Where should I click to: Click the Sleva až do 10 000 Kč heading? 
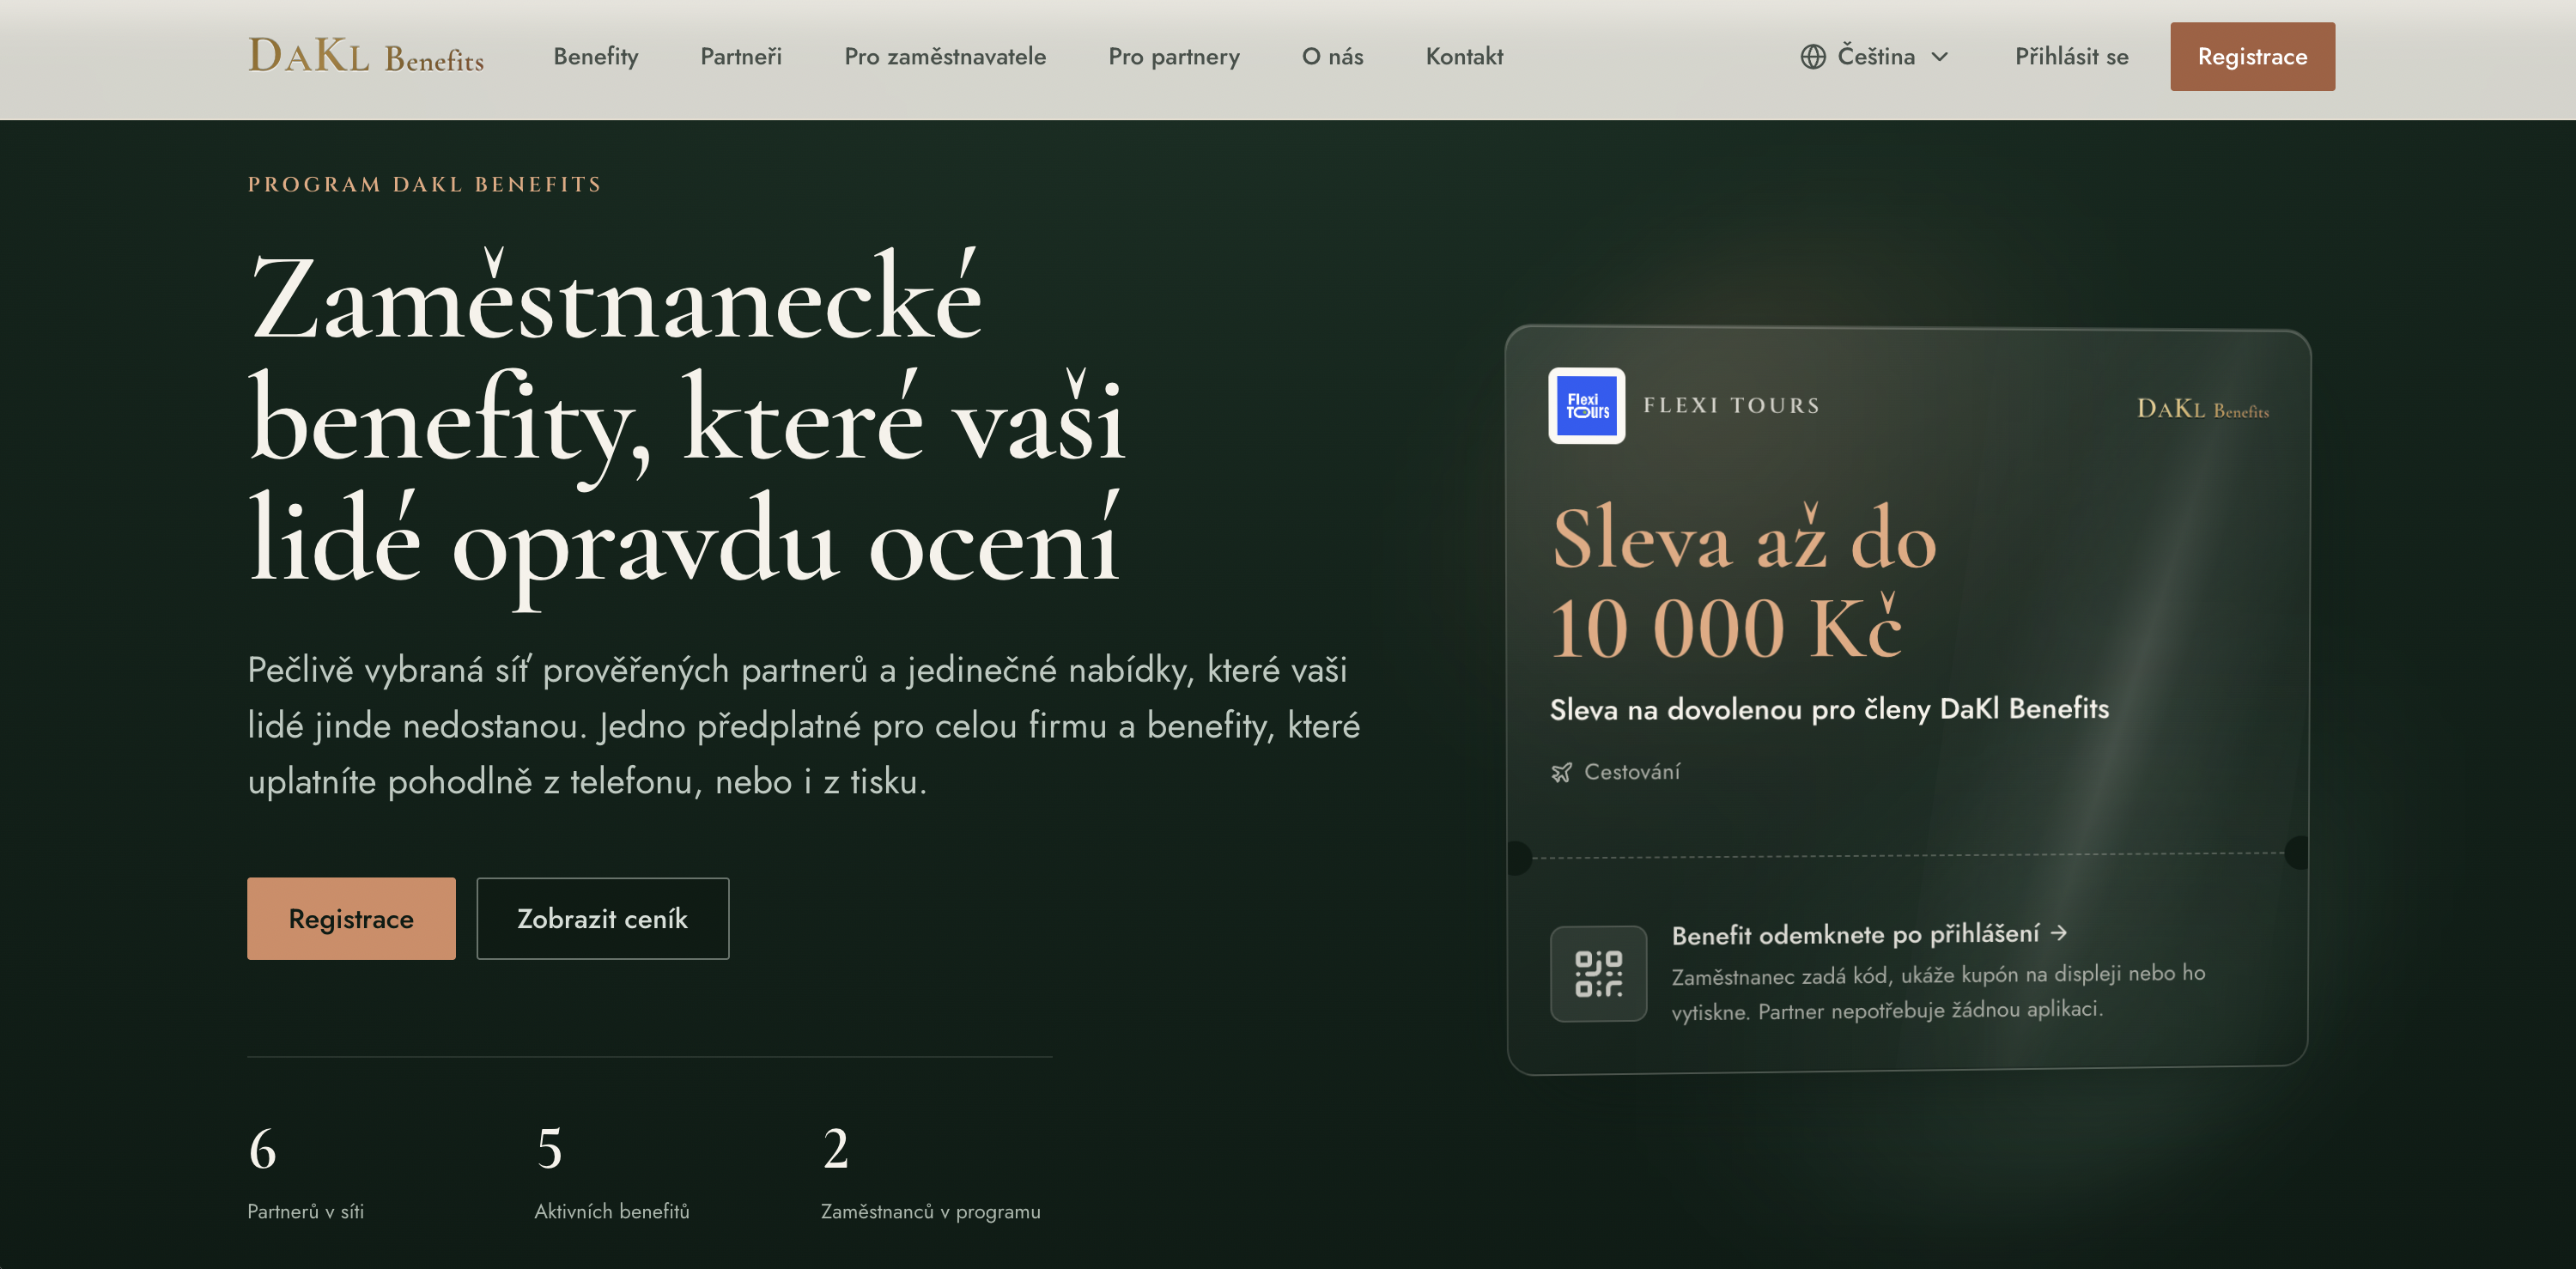[x=1745, y=582]
